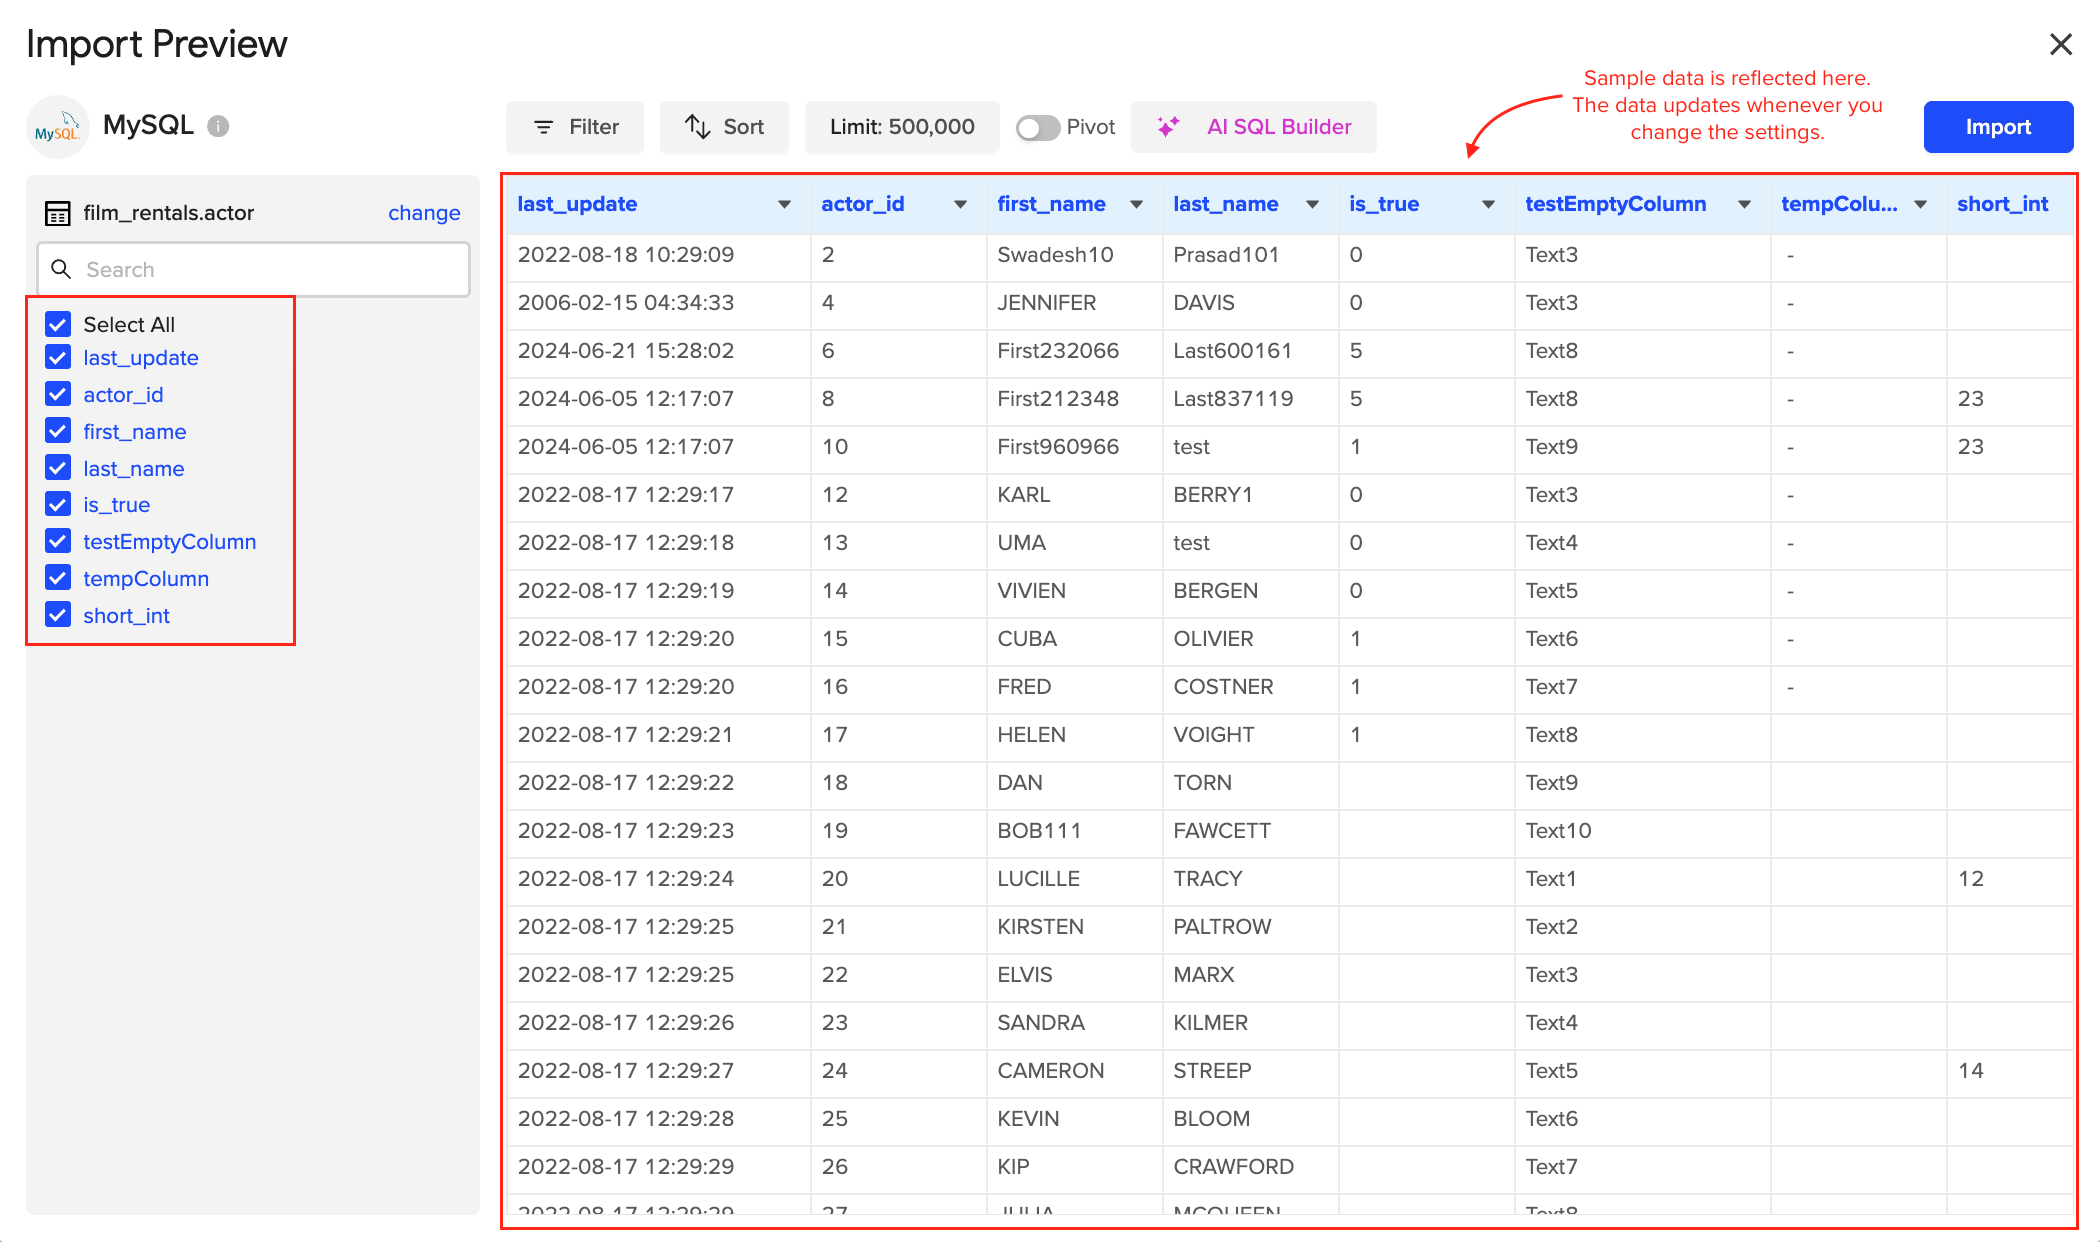Click the change link beside film_rentals.actor
Image resolution: width=2100 pixels, height=1242 pixels.
(x=424, y=212)
